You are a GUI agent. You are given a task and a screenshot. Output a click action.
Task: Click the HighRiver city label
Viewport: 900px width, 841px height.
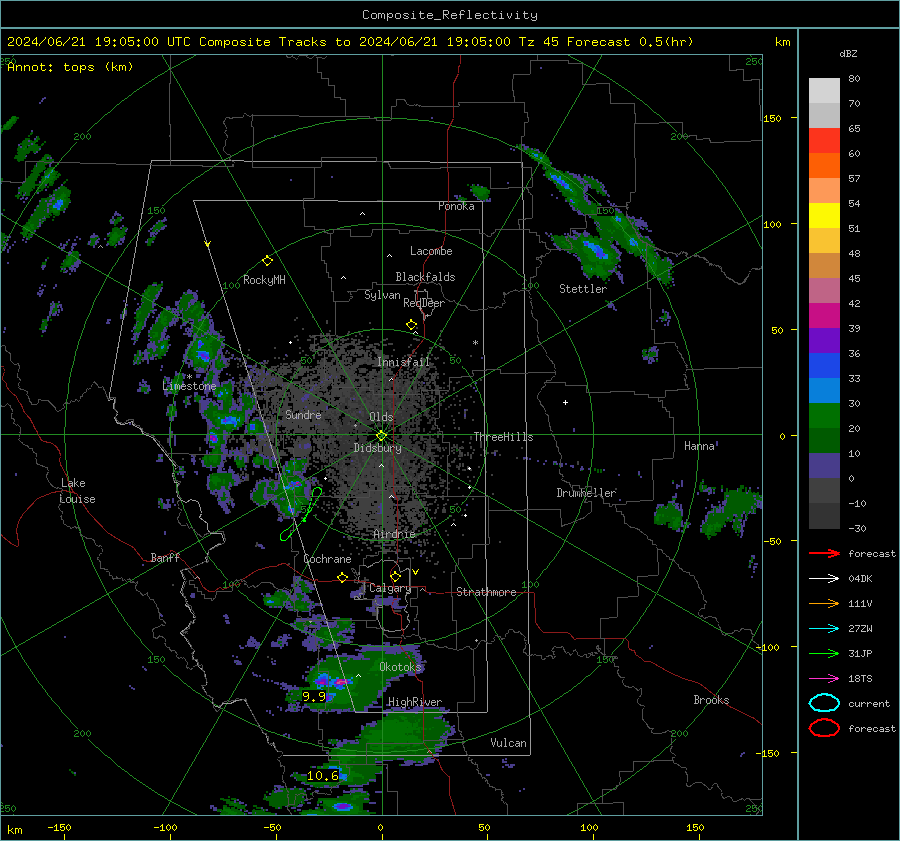(x=415, y=702)
